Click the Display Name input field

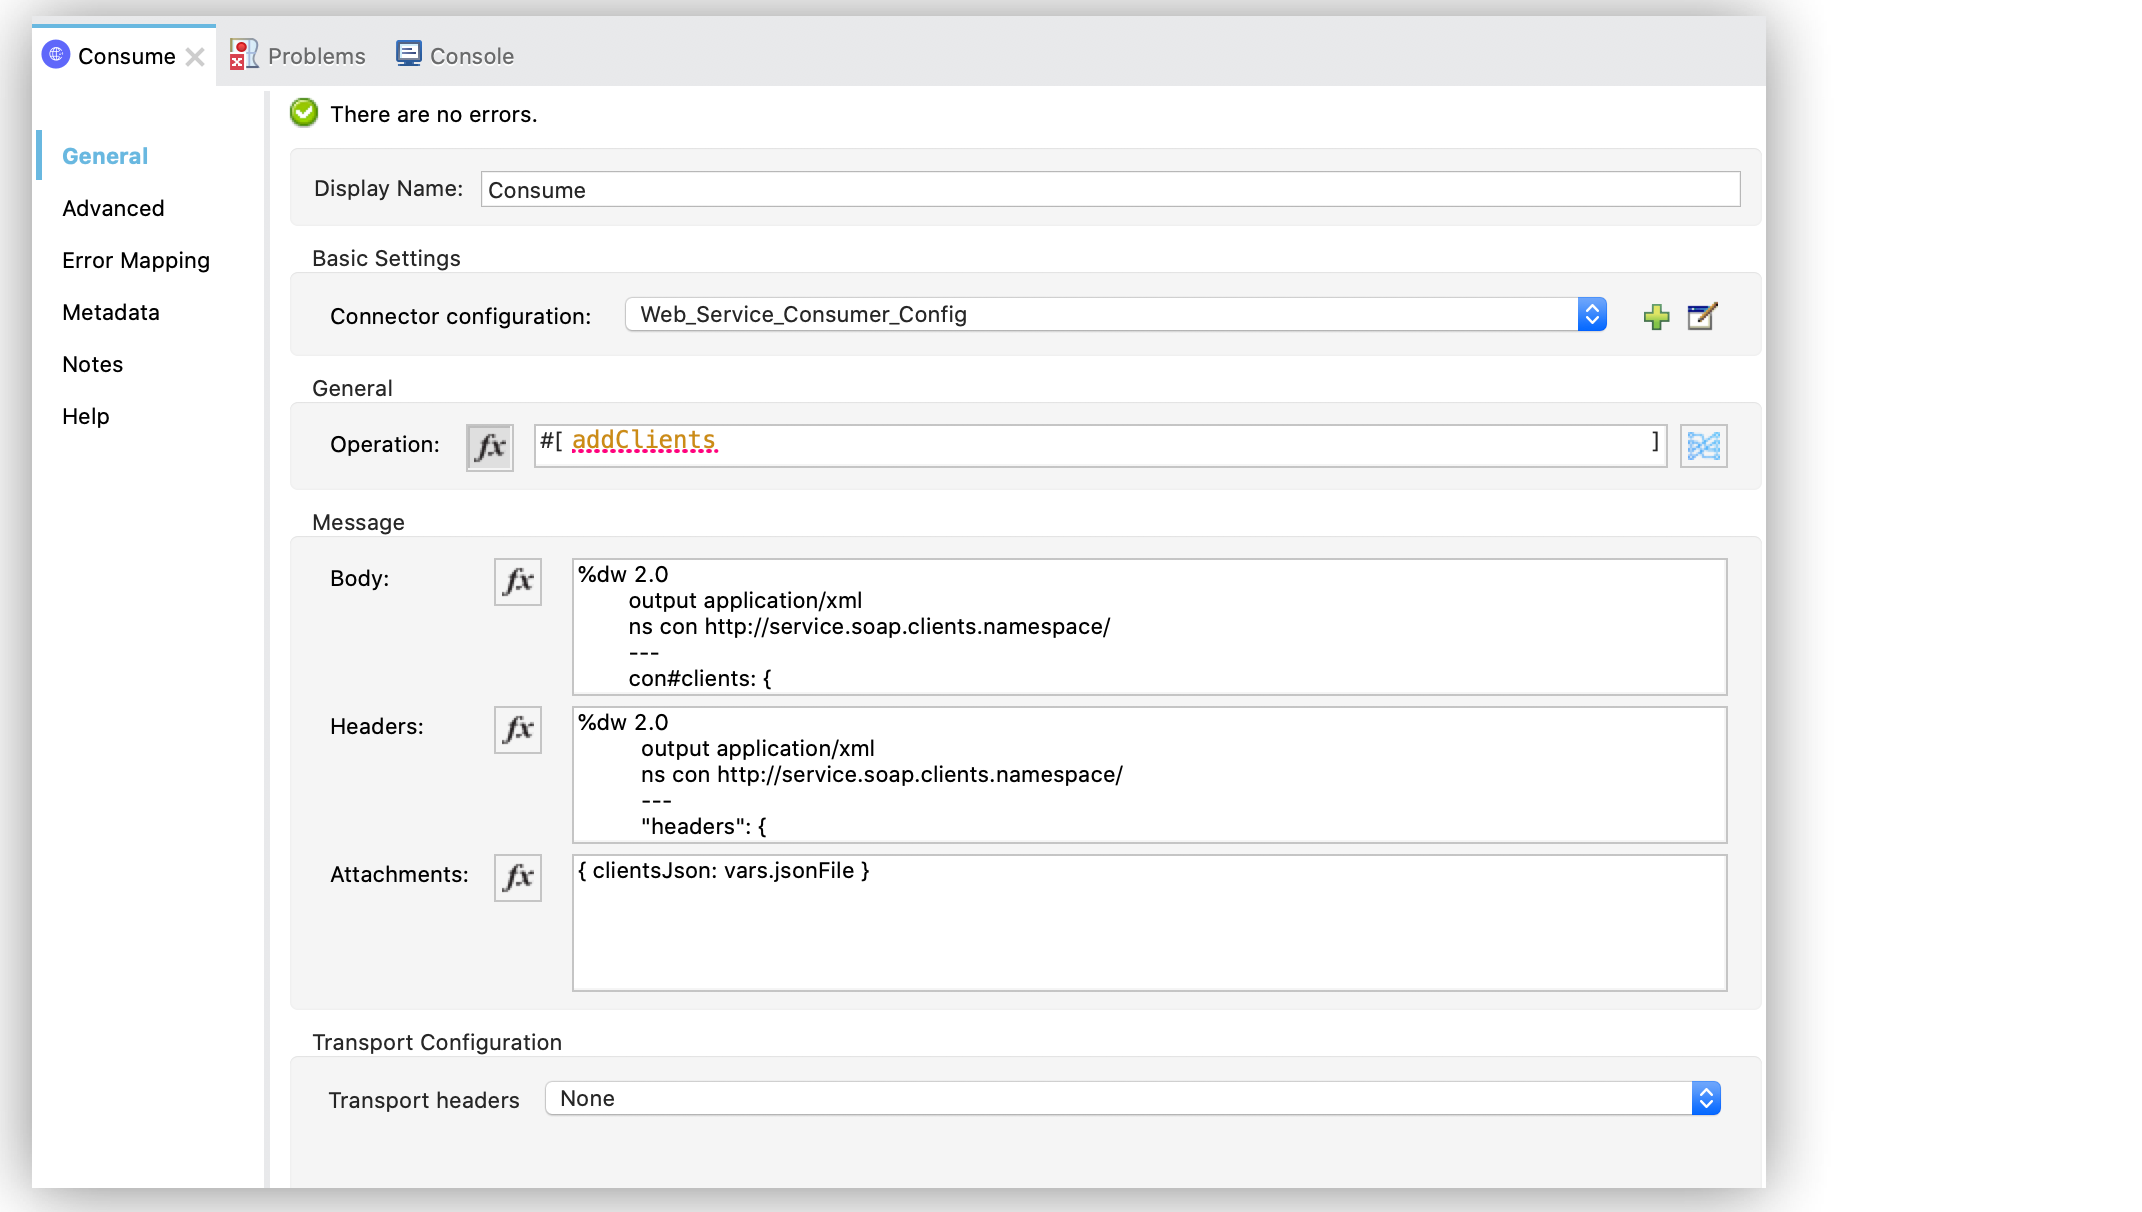click(x=1109, y=188)
